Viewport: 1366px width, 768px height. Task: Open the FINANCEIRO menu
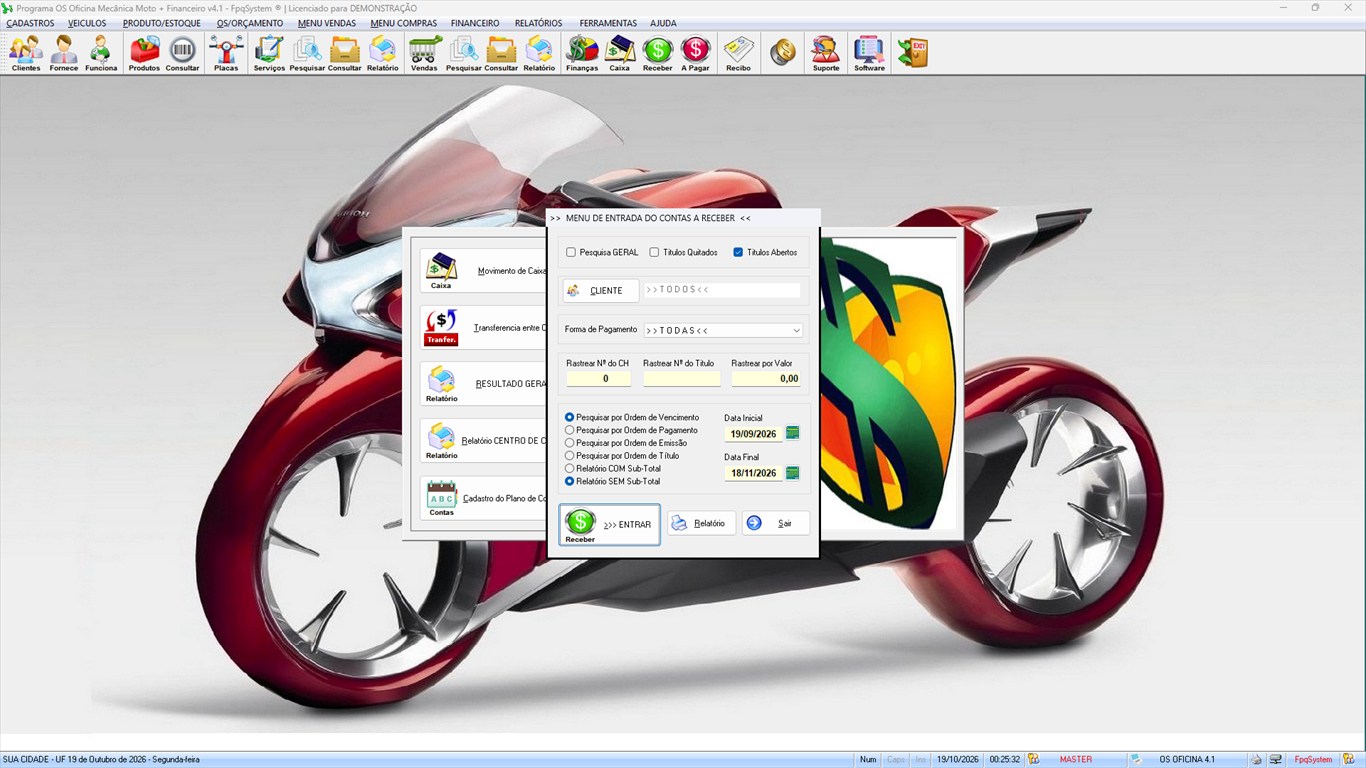pos(475,23)
